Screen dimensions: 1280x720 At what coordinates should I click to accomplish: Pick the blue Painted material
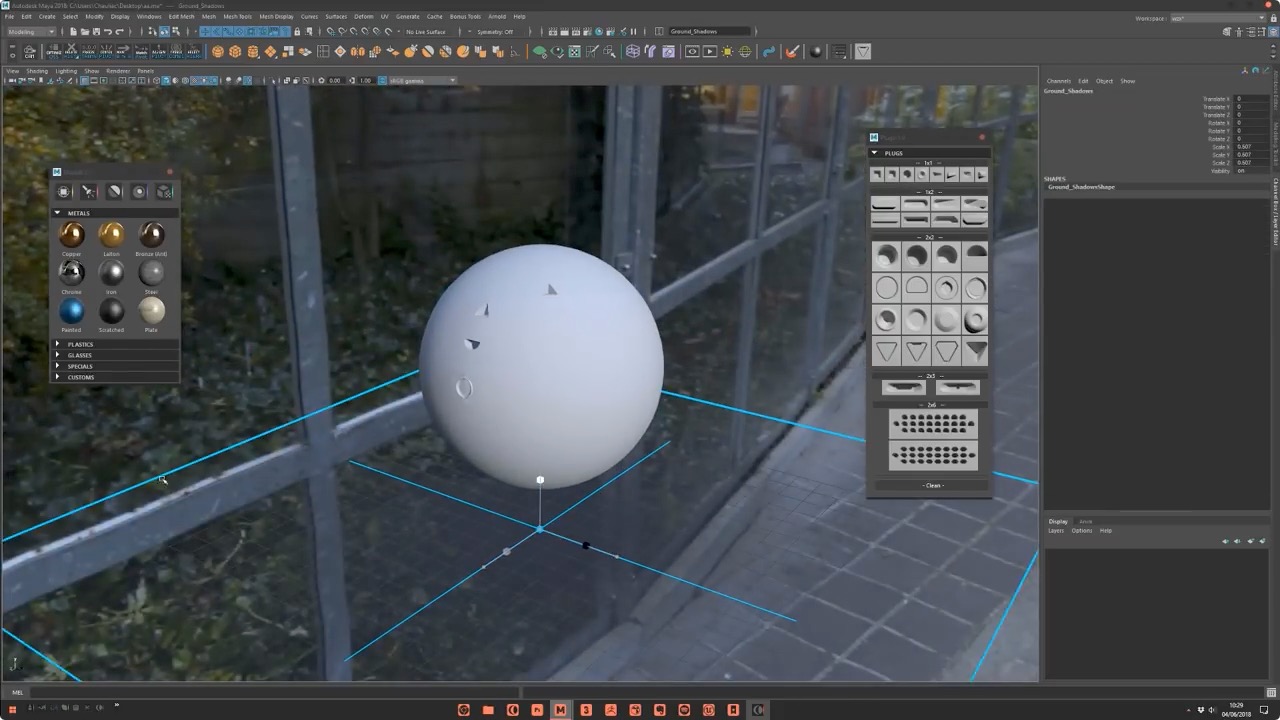coord(71,311)
